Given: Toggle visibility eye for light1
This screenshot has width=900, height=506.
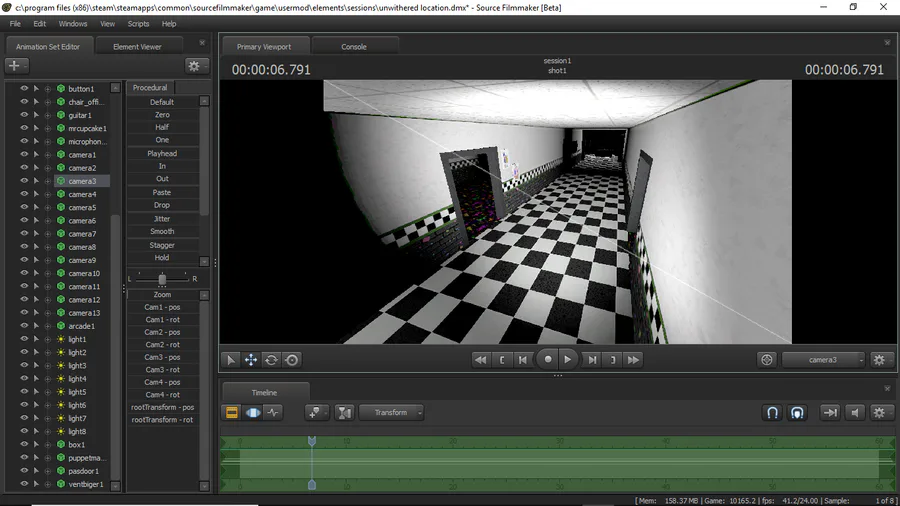Looking at the screenshot, I should tap(24, 339).
